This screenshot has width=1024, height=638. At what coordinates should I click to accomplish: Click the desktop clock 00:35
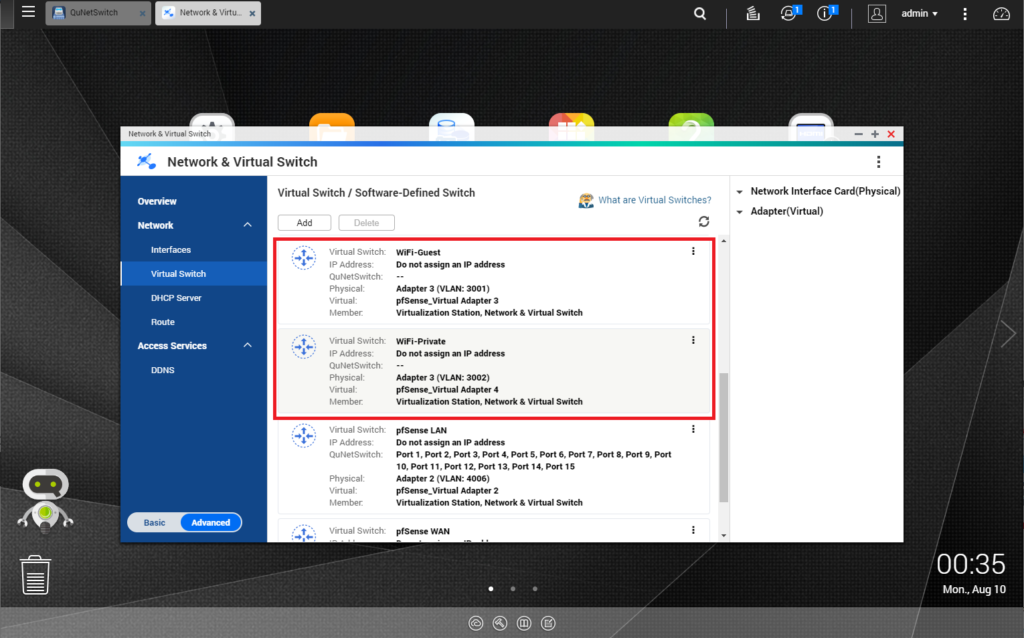[x=971, y=564]
